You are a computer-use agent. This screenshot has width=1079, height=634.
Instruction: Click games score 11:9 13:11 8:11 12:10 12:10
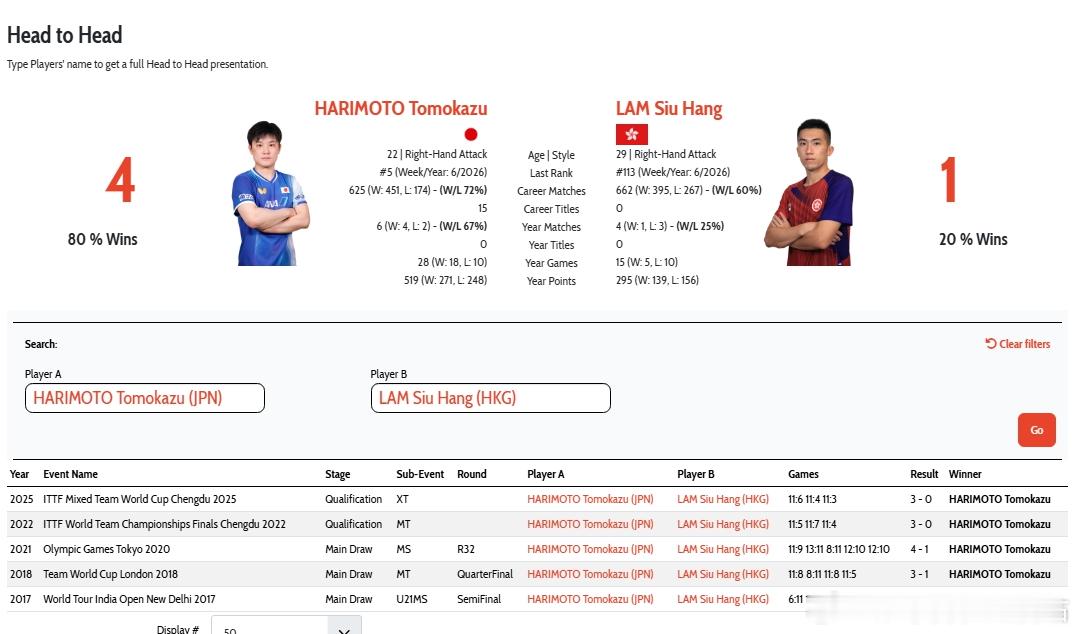839,549
